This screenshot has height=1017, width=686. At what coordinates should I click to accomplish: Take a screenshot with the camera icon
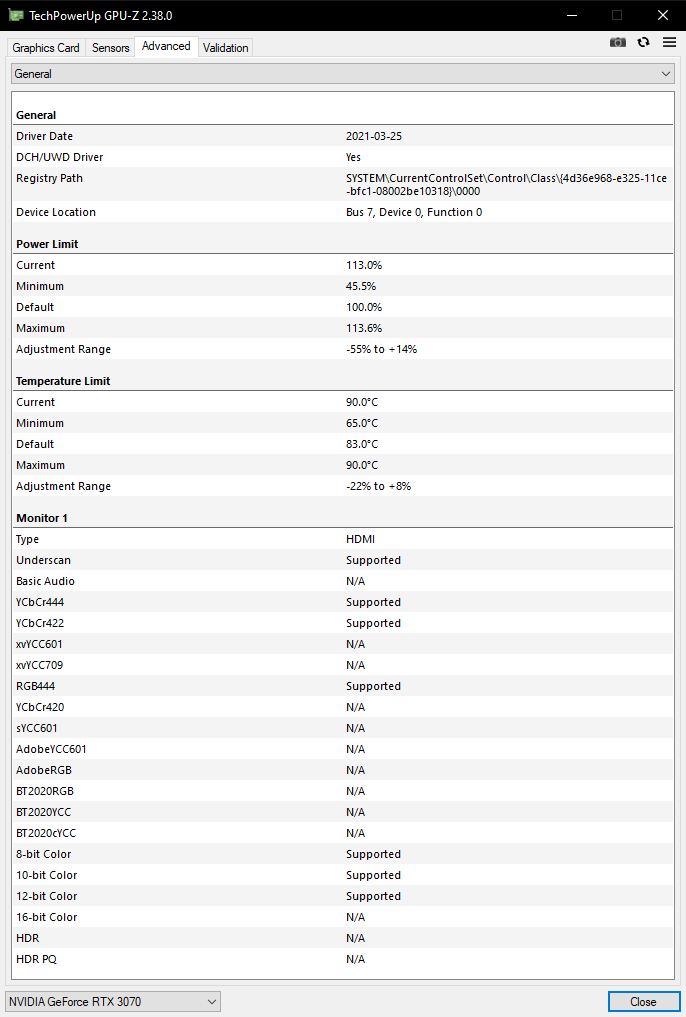[x=618, y=42]
